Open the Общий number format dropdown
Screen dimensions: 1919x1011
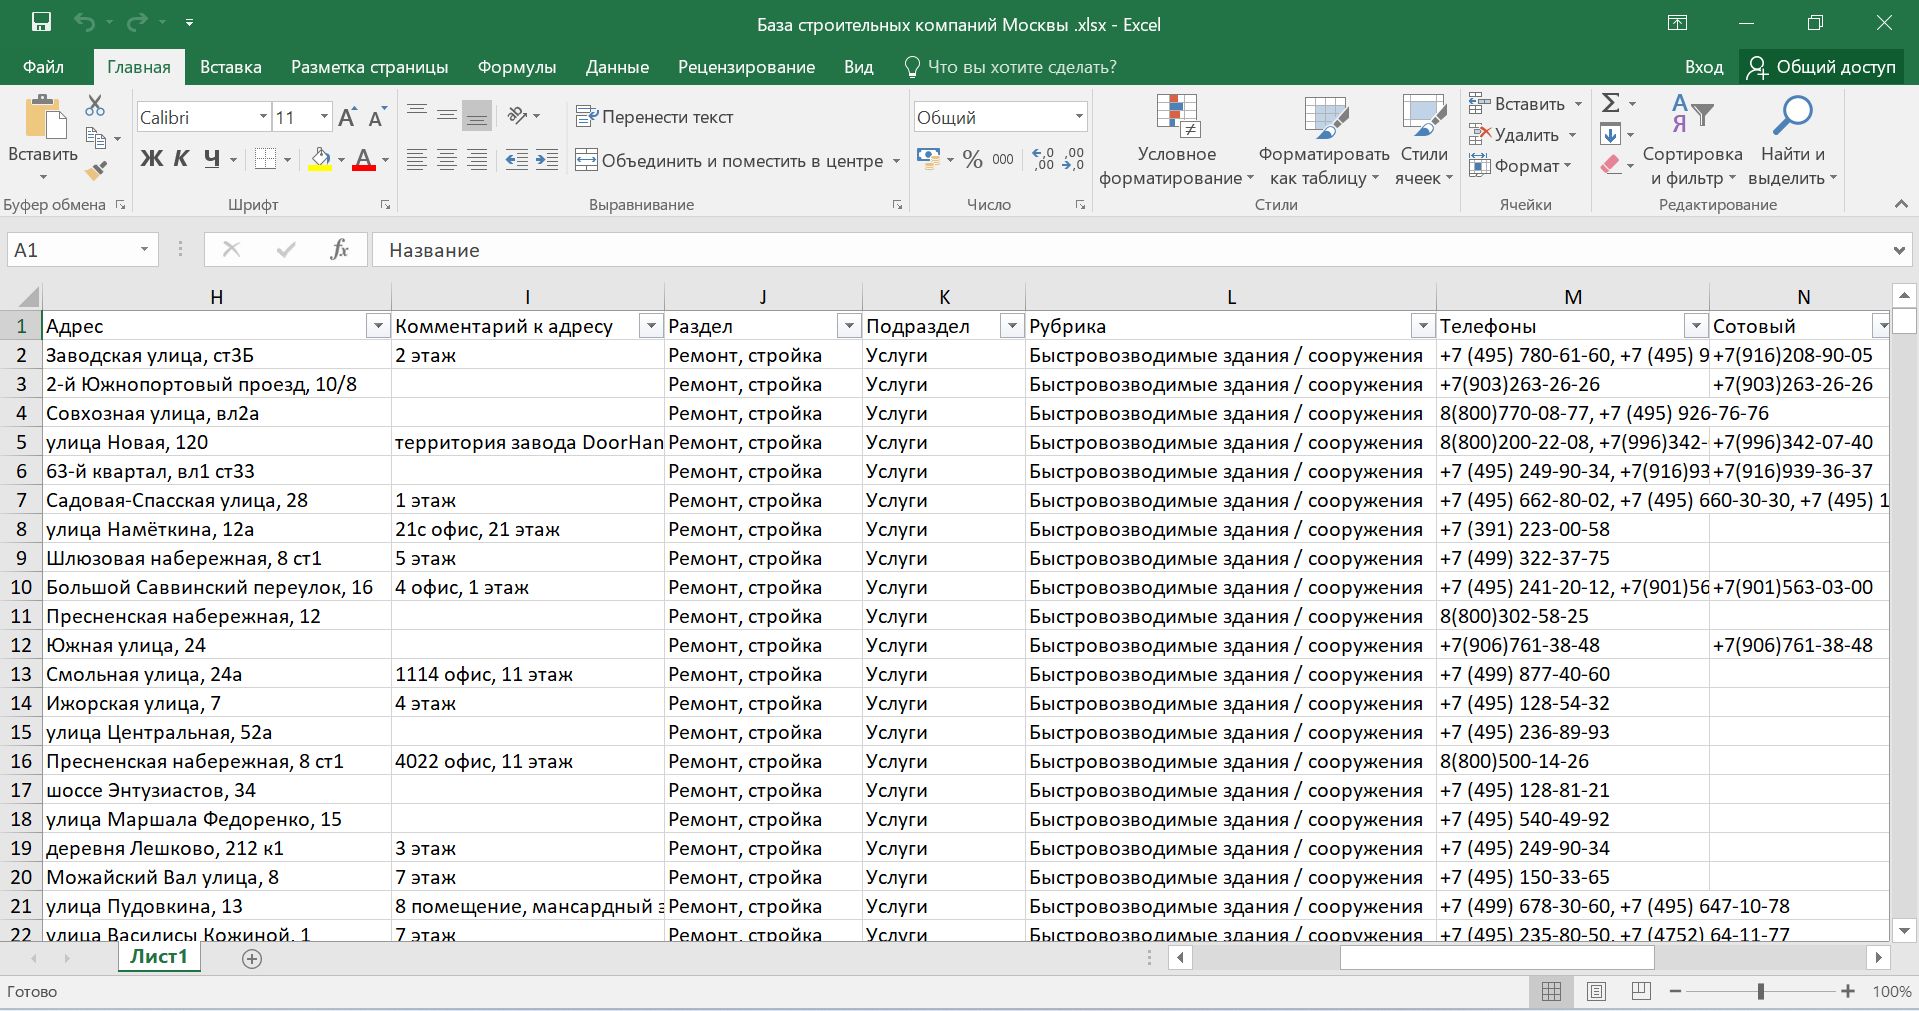click(1079, 117)
